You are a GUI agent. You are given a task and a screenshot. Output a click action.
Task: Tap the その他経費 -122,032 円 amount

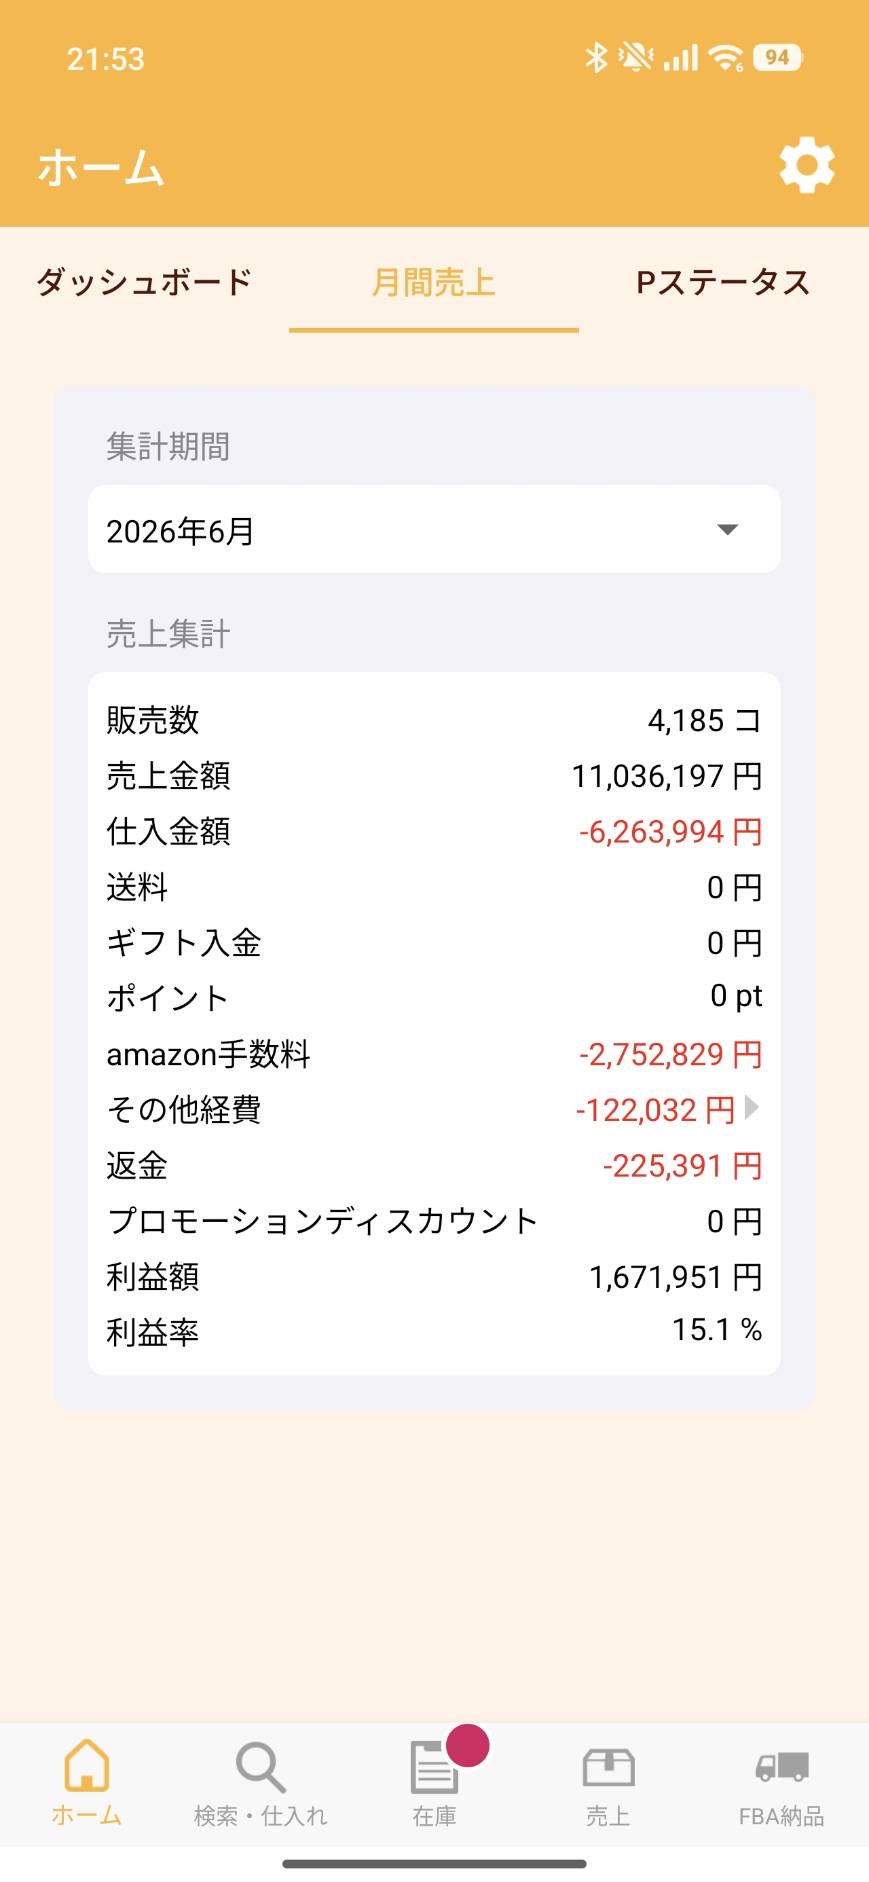point(655,1110)
